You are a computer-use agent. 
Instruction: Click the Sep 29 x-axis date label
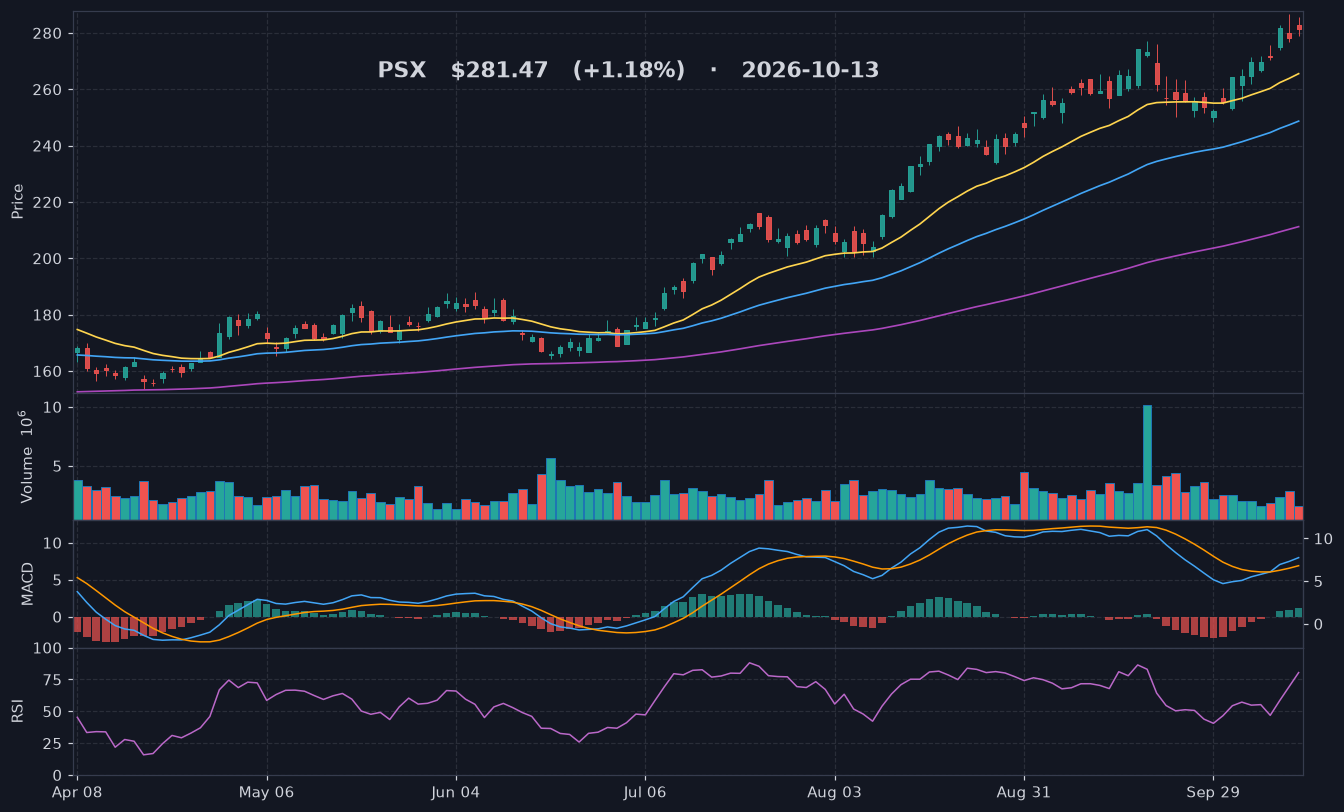[1213, 792]
